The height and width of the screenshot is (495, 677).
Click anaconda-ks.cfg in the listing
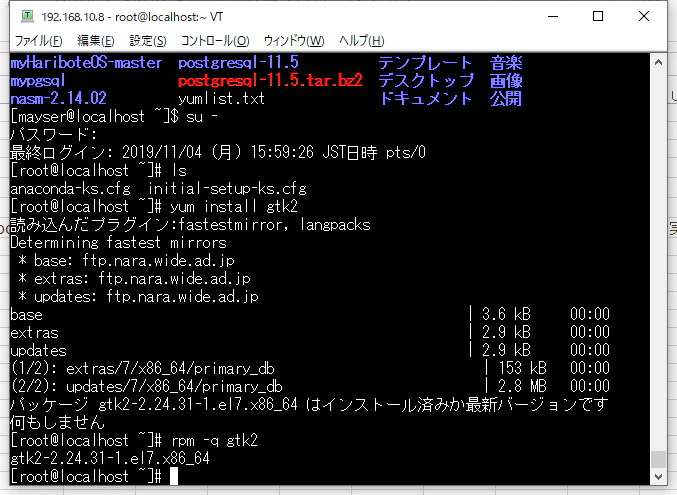[x=70, y=188]
